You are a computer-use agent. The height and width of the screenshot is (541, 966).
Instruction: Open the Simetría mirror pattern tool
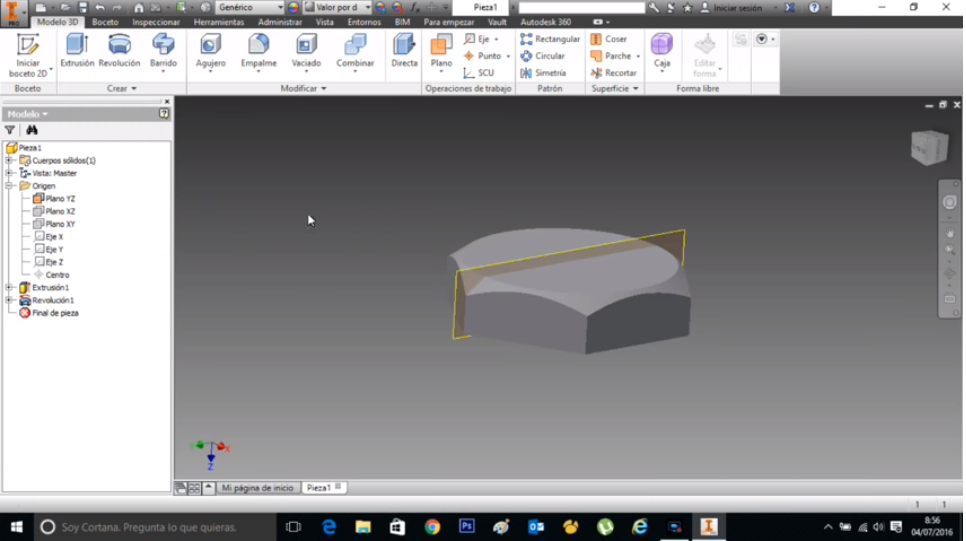543,73
